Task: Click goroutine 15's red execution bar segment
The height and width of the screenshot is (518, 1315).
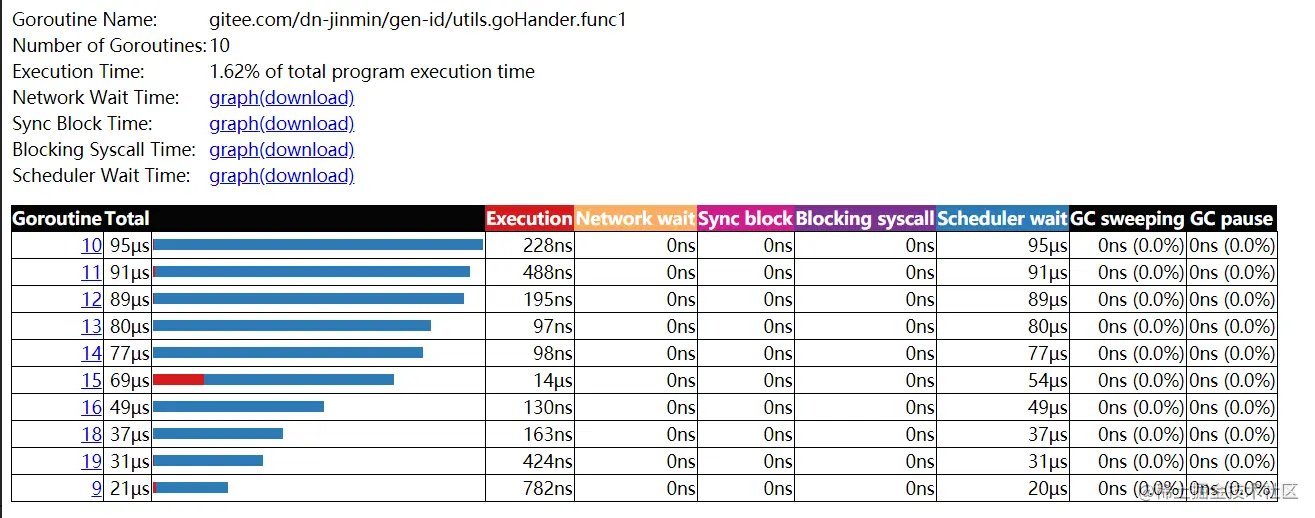Action: (178, 380)
